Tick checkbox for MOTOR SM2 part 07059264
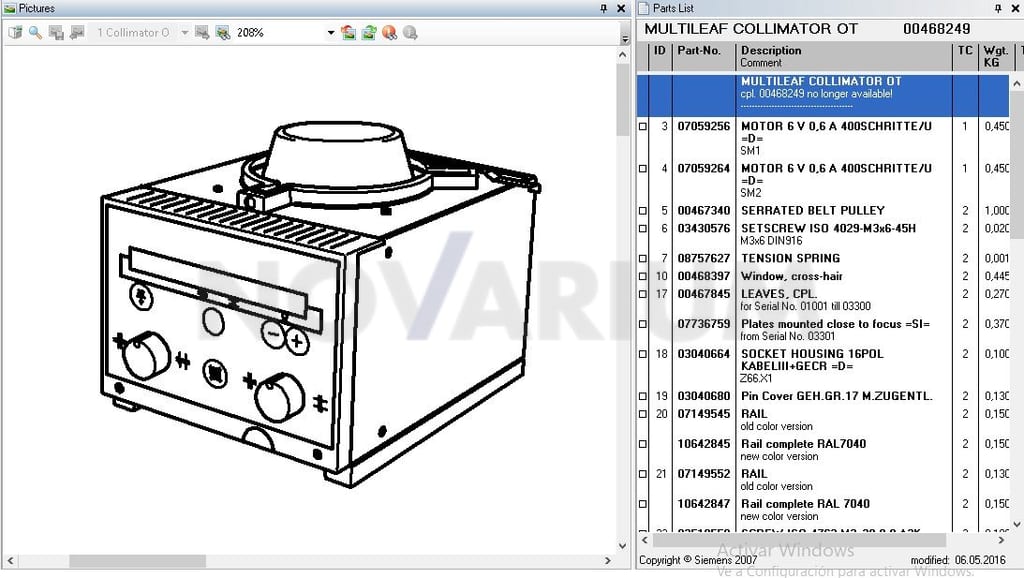 click(x=643, y=169)
